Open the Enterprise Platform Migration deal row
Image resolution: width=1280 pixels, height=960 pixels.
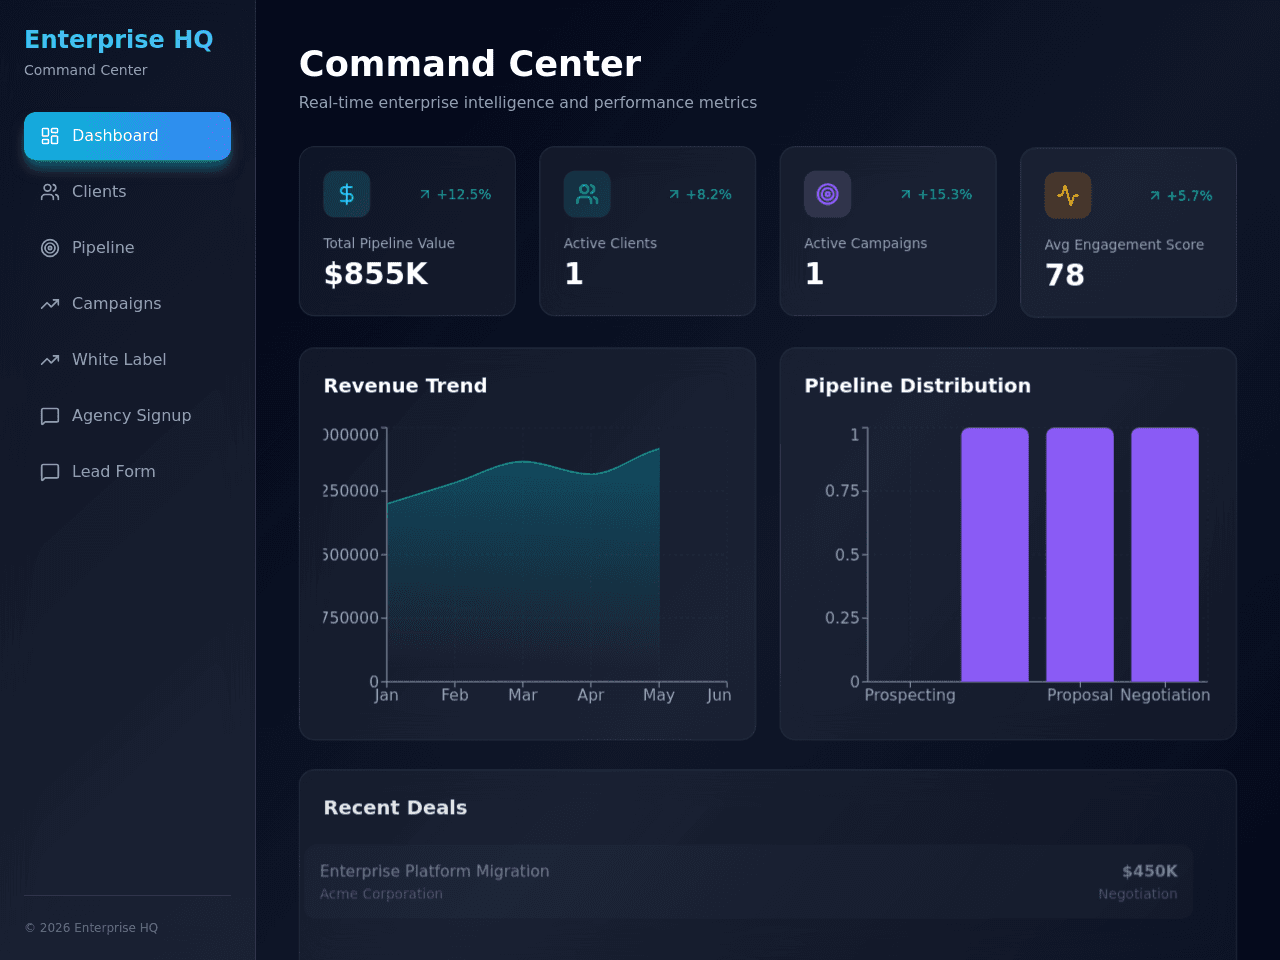coord(749,882)
